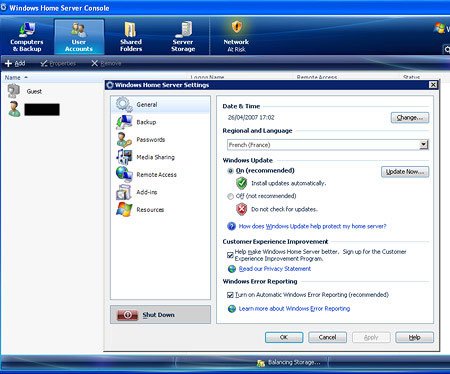
Task: Open the Resources settings category
Action: (160, 210)
